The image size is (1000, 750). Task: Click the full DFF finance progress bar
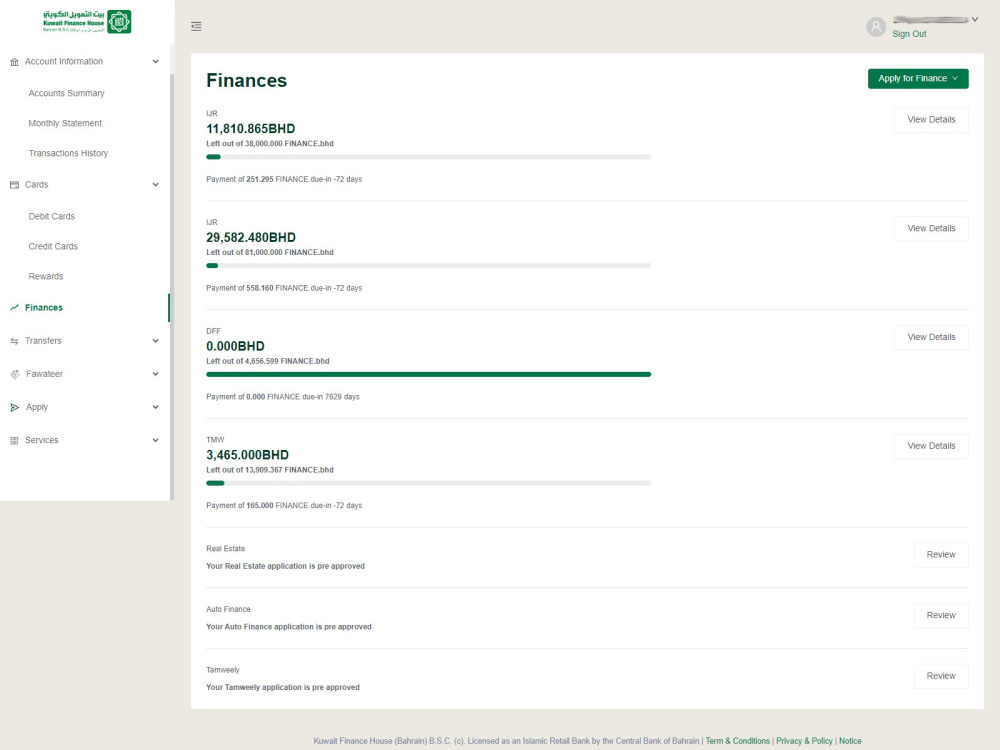pyautogui.click(x=429, y=374)
